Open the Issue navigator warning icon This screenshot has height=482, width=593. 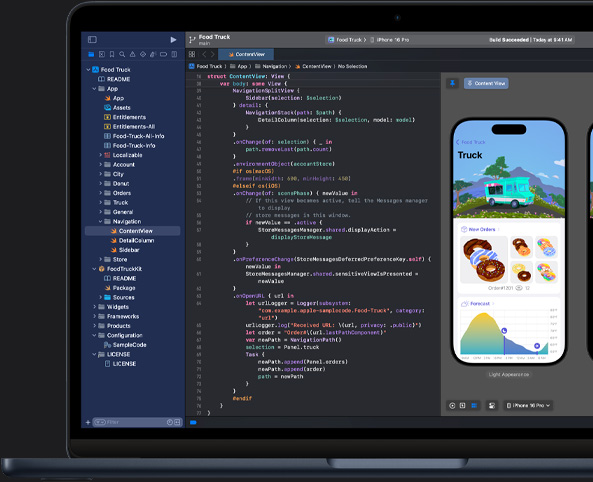132,54
